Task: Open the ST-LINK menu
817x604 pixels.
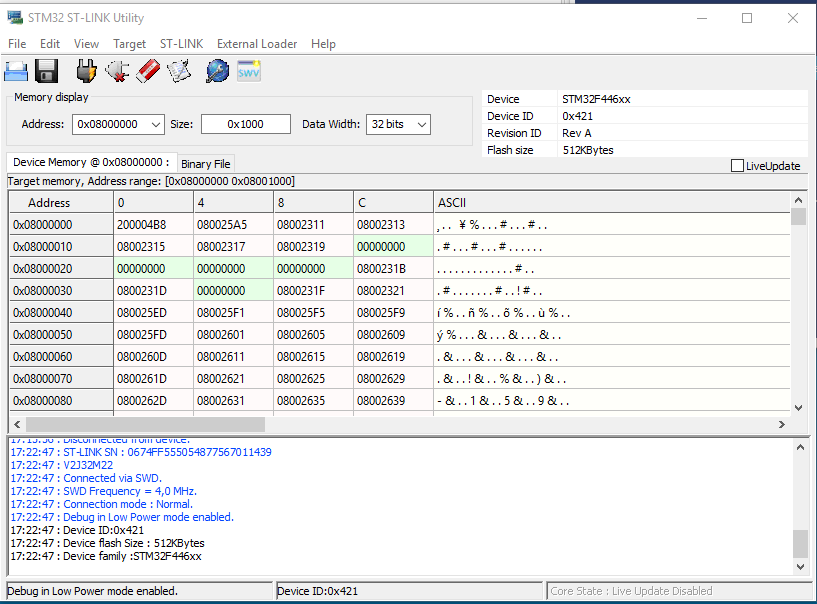Action: tap(181, 44)
